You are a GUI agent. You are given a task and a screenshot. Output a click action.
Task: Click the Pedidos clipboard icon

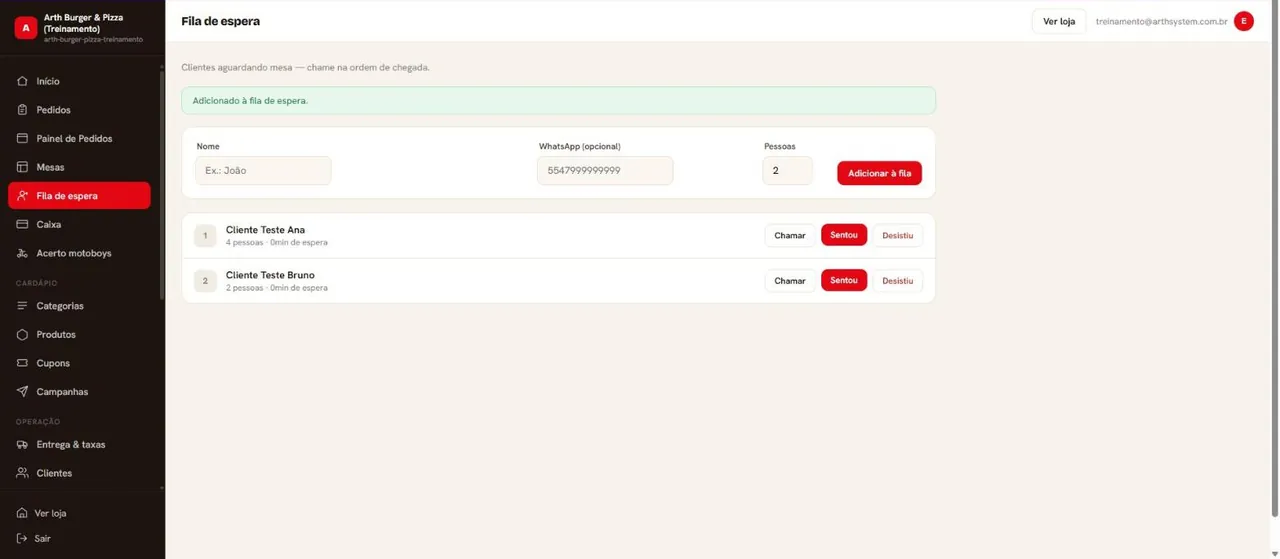tap(22, 110)
